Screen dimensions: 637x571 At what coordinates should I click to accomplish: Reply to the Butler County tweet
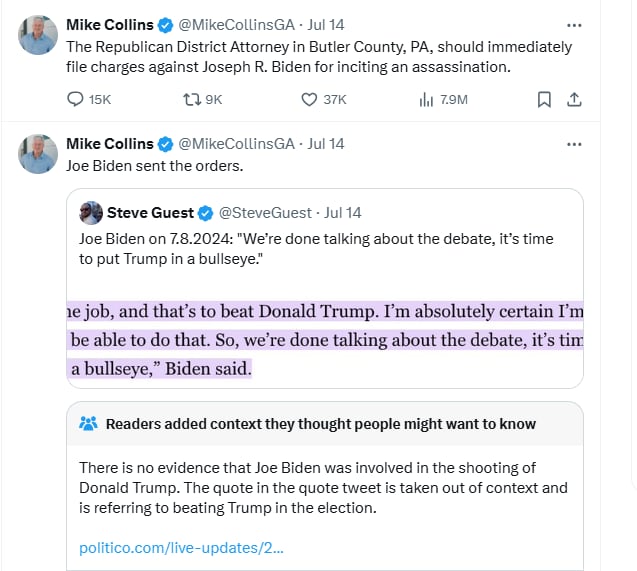pos(76,99)
